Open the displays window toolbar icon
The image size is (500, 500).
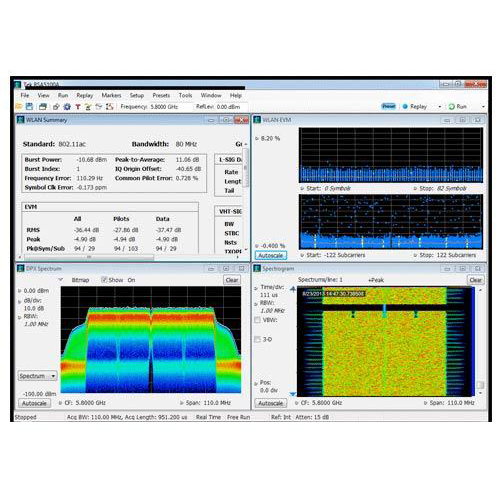tap(43, 107)
